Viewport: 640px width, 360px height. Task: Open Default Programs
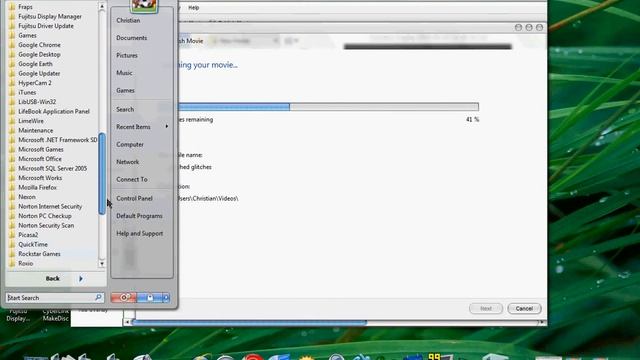[139, 216]
